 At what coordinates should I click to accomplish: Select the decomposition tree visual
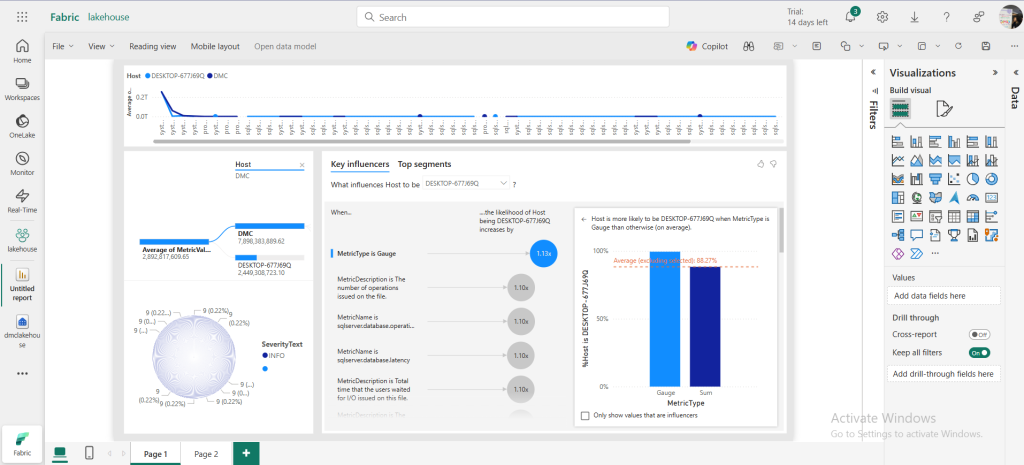(898, 234)
